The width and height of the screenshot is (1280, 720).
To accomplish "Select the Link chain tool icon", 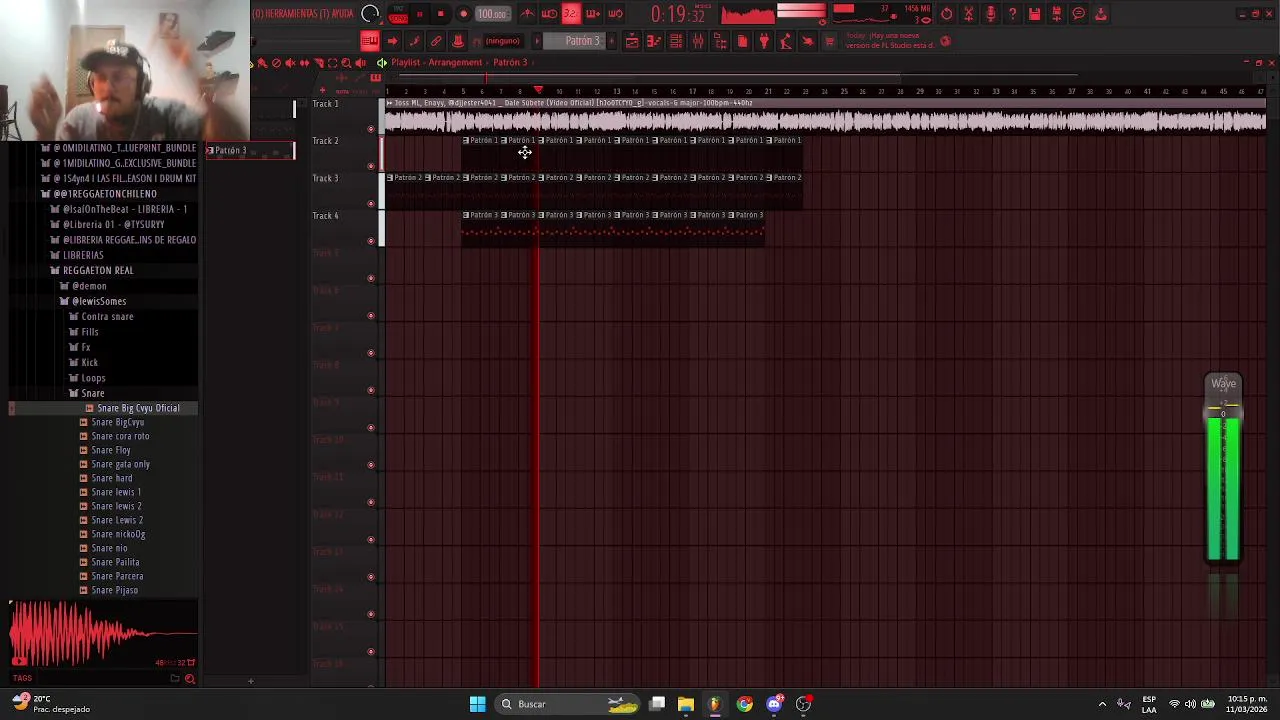I will (436, 41).
